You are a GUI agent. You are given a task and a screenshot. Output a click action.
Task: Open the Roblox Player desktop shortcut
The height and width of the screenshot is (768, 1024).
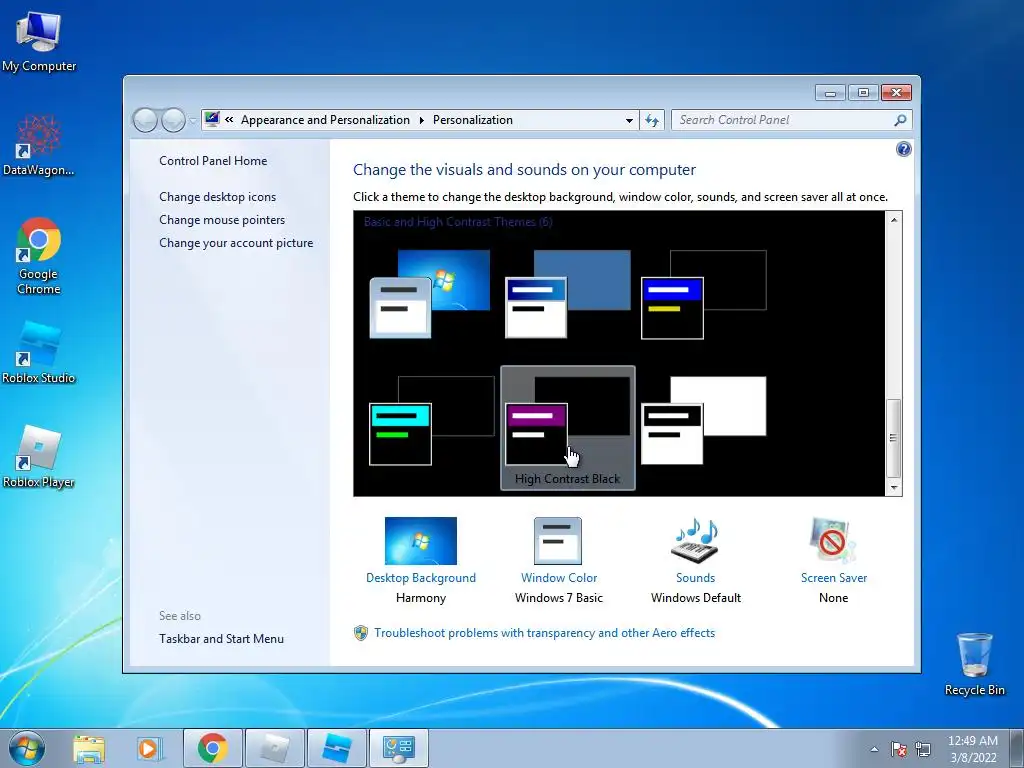point(39,456)
